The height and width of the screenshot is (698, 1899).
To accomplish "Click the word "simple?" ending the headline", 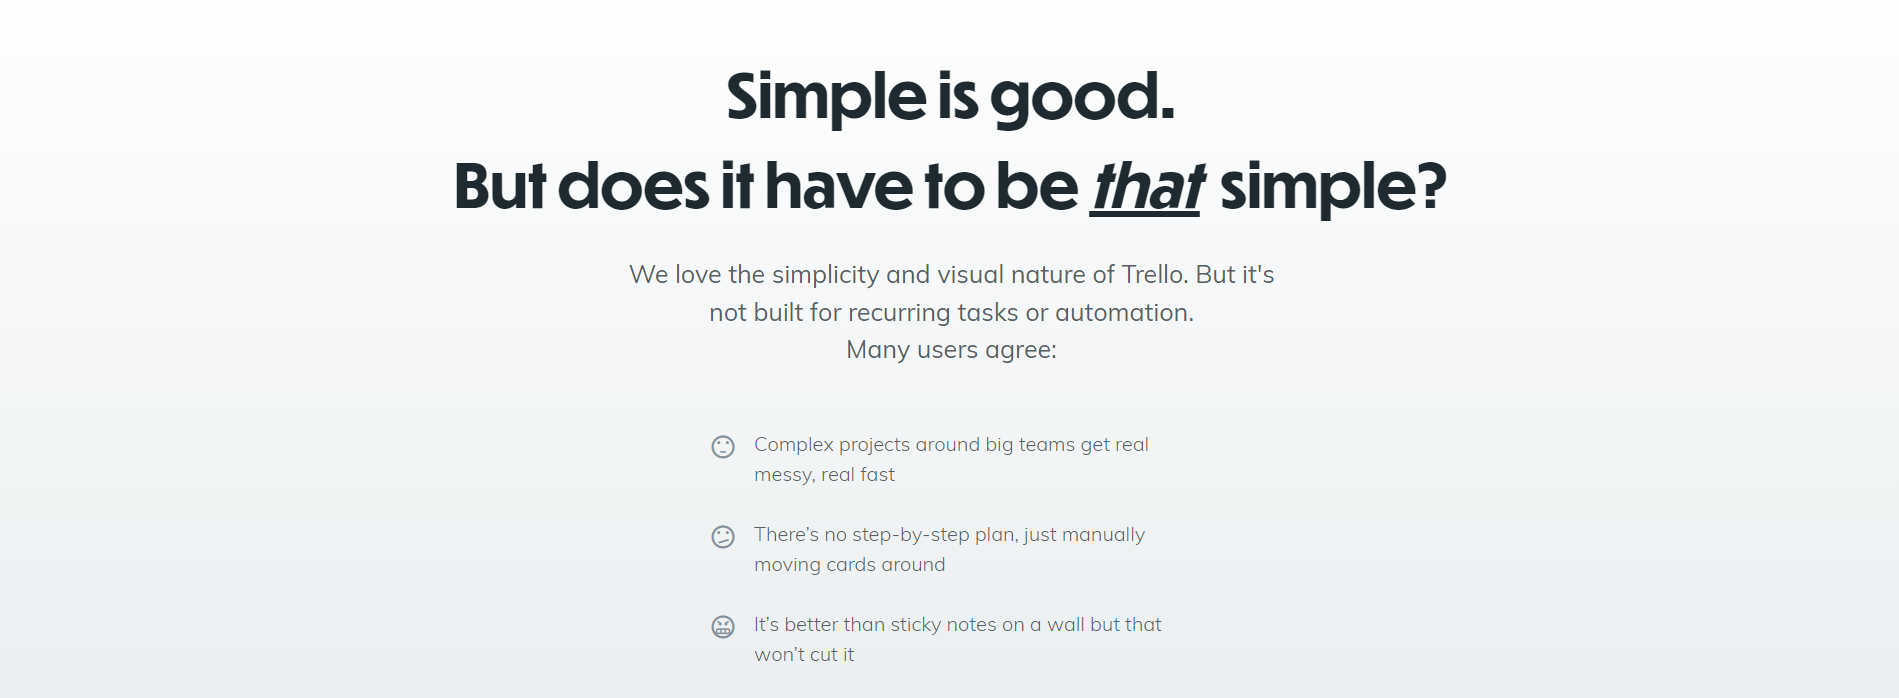I will 1332,187.
